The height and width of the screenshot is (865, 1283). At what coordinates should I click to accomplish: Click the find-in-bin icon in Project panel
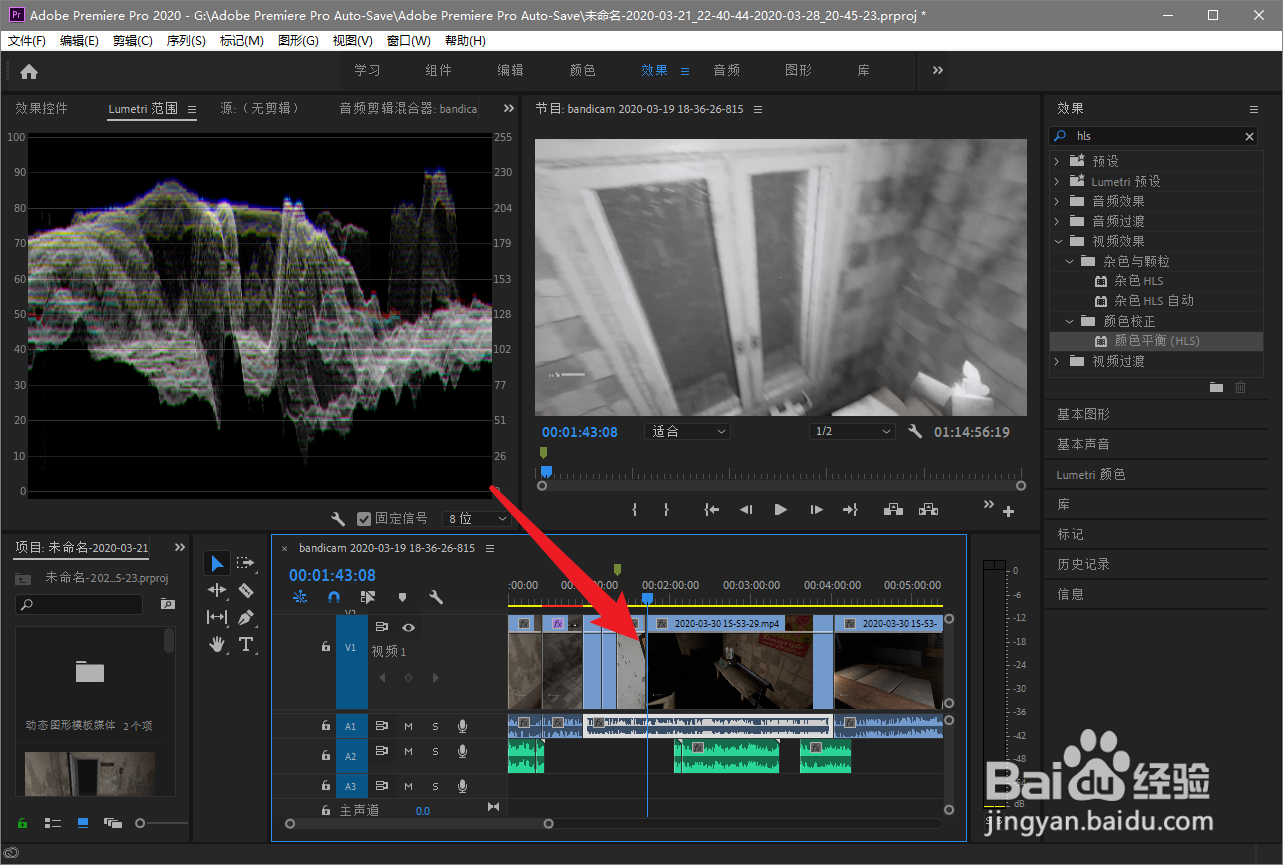point(167,605)
